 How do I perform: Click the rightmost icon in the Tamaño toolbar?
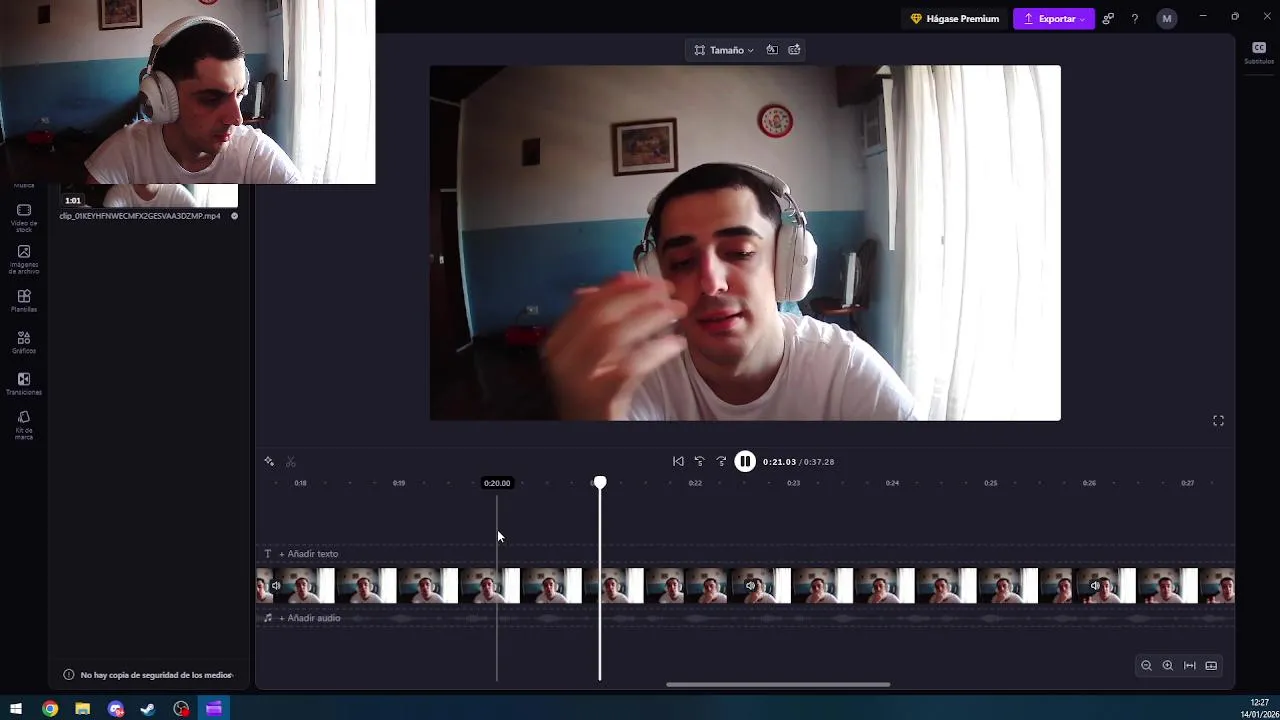click(x=794, y=50)
